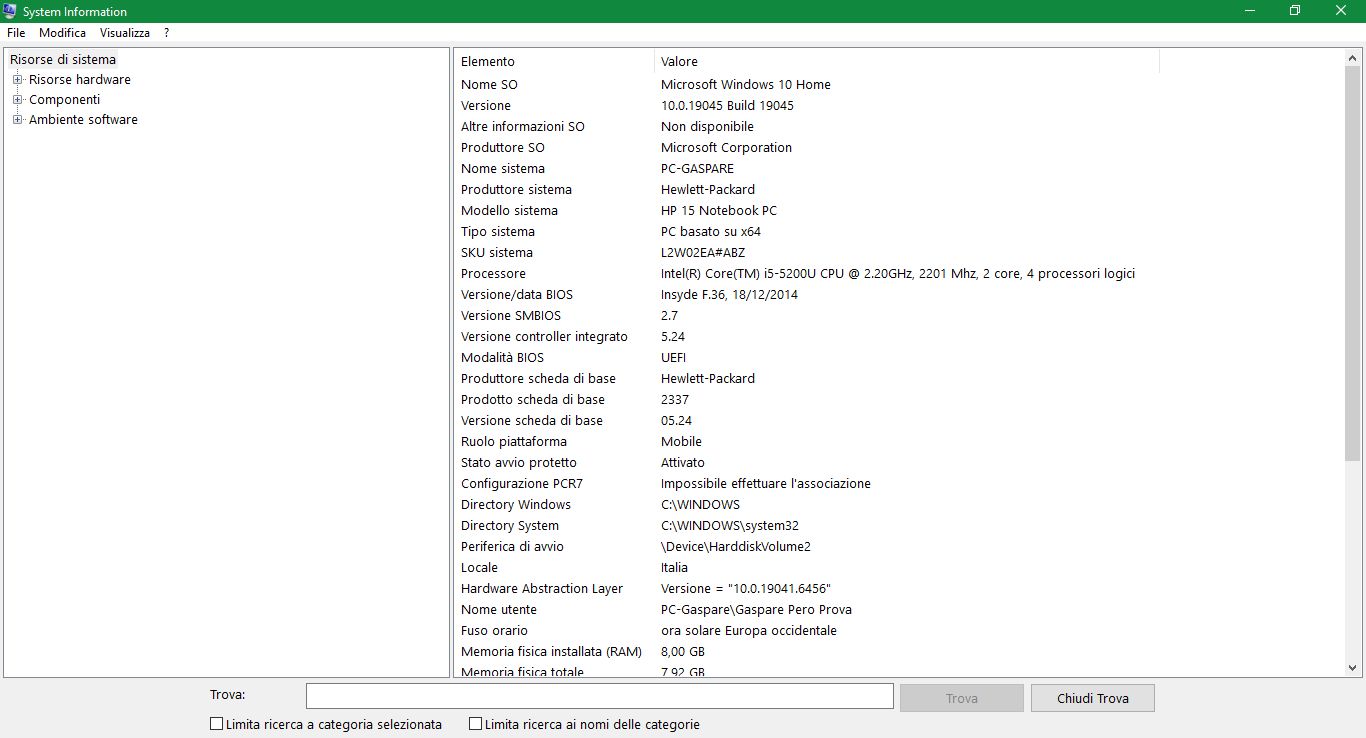Image resolution: width=1366 pixels, height=738 pixels.
Task: Click the Chiudi Trova button
Action: 1092,698
